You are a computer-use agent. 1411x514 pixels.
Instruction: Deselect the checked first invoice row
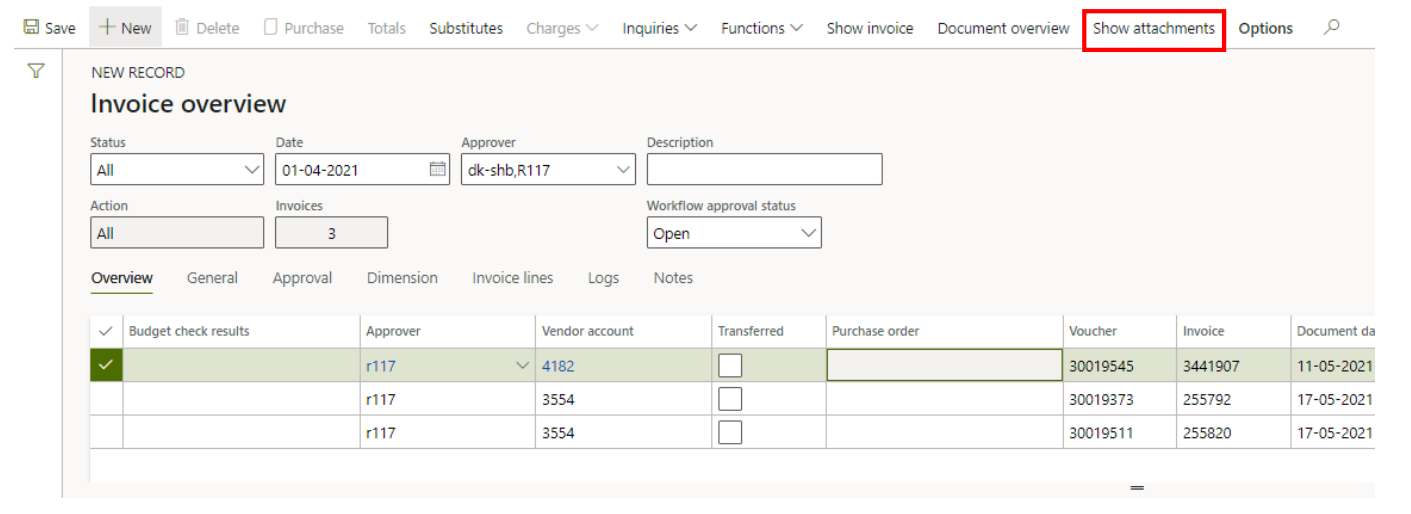pyautogui.click(x=106, y=366)
